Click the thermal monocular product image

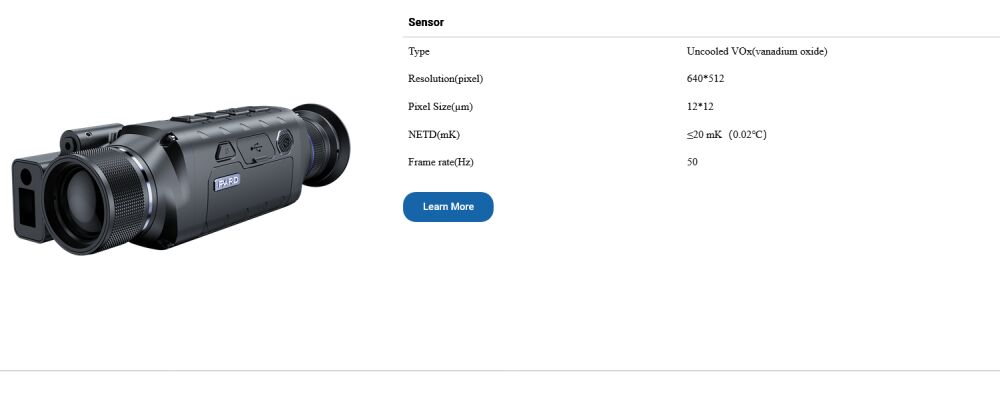click(x=180, y=175)
